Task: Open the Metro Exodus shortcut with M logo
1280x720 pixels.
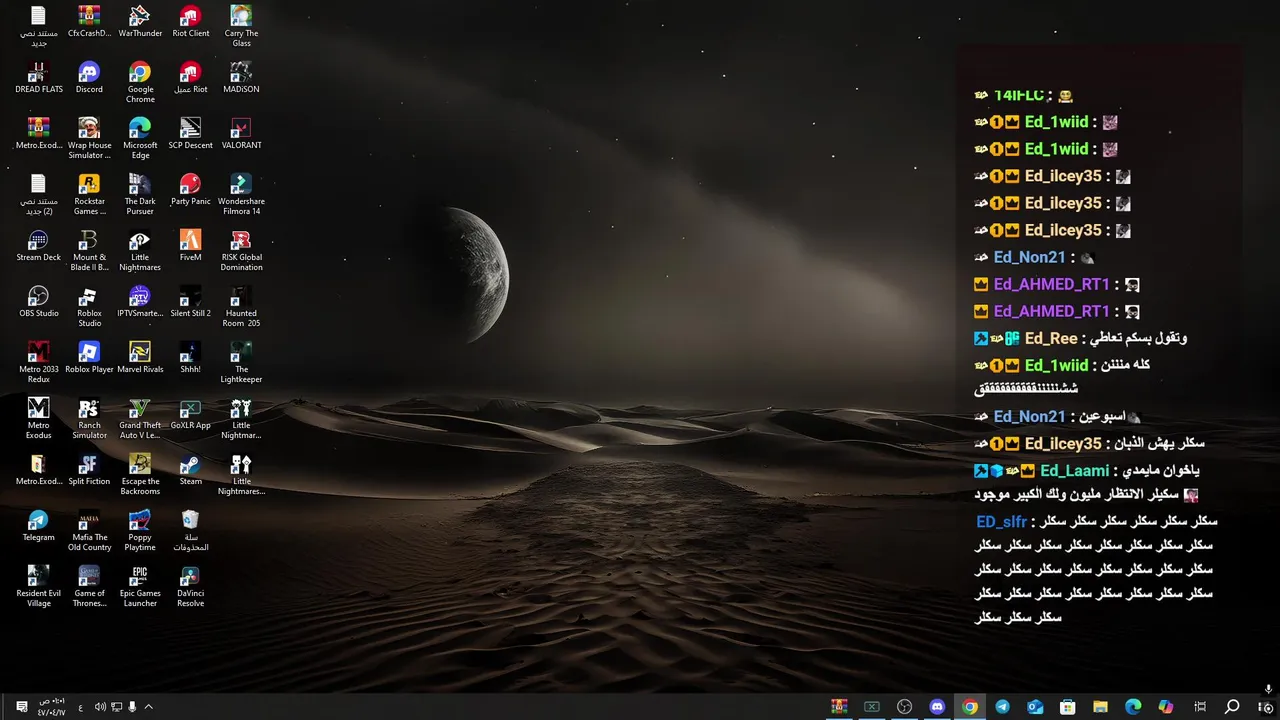Action: [x=38, y=419]
